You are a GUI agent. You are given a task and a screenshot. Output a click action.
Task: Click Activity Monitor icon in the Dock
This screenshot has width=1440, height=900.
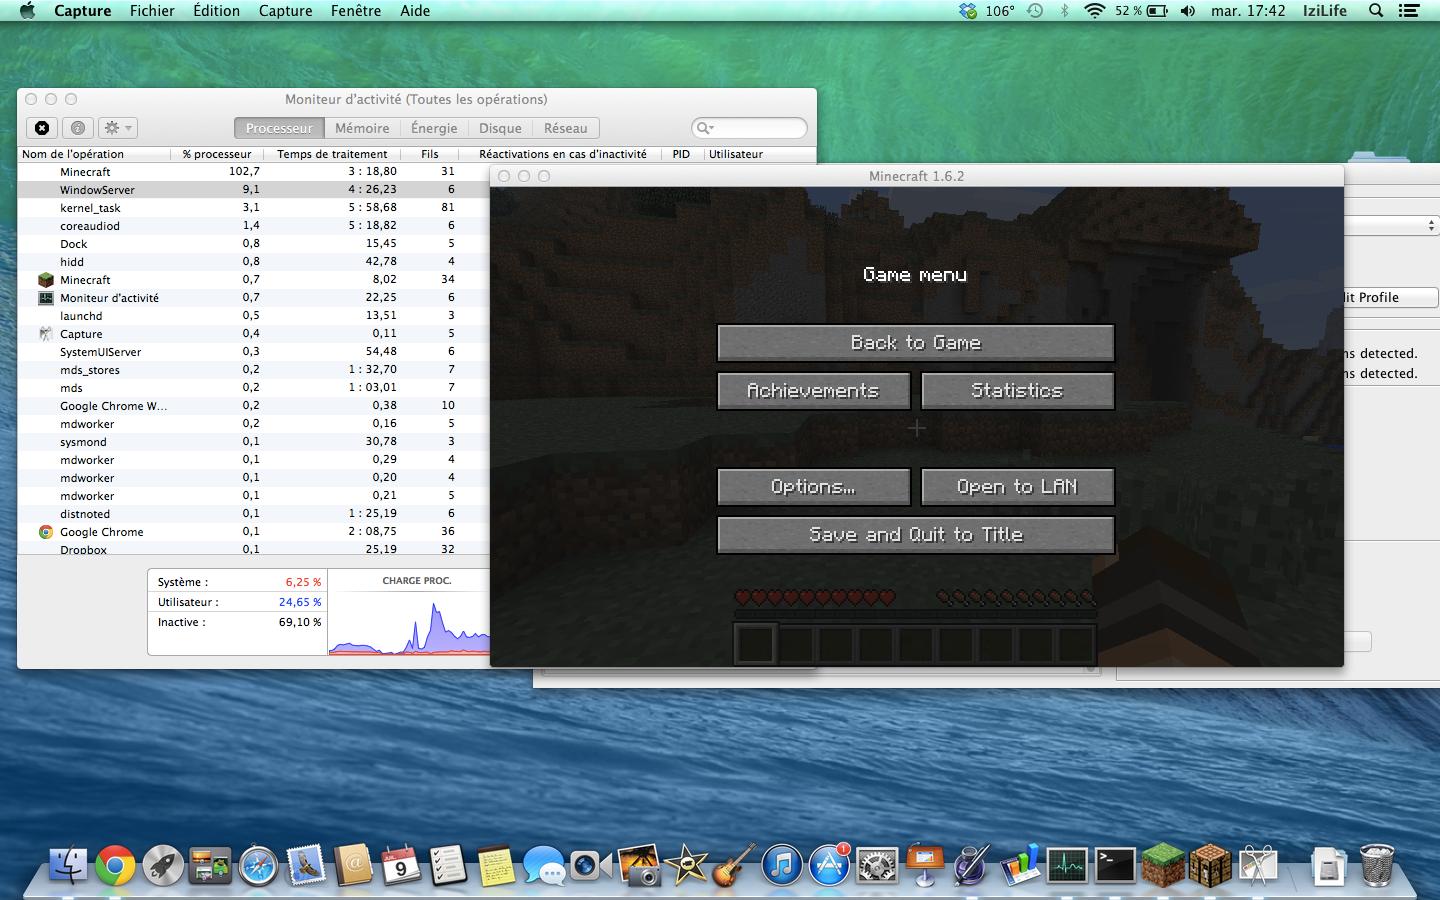click(x=1067, y=865)
